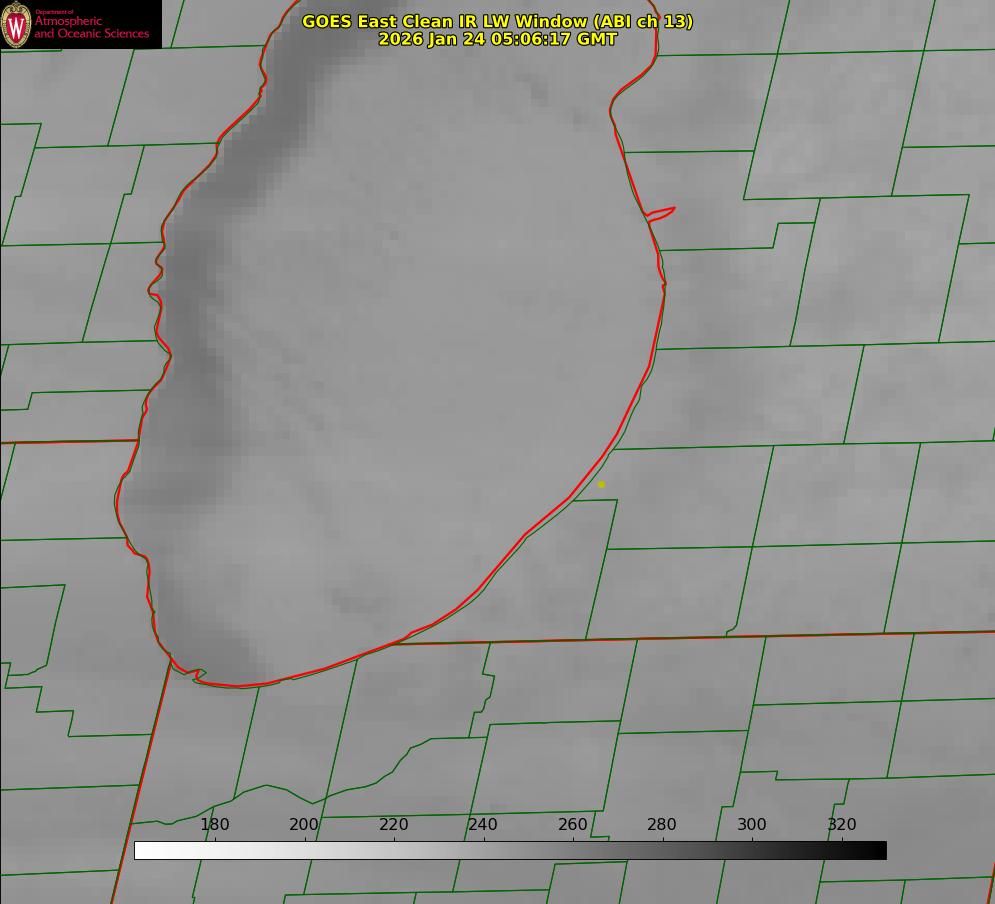This screenshot has height=904, width=995.
Task: Click the 320 colorbar tick label
Action: coord(842,825)
